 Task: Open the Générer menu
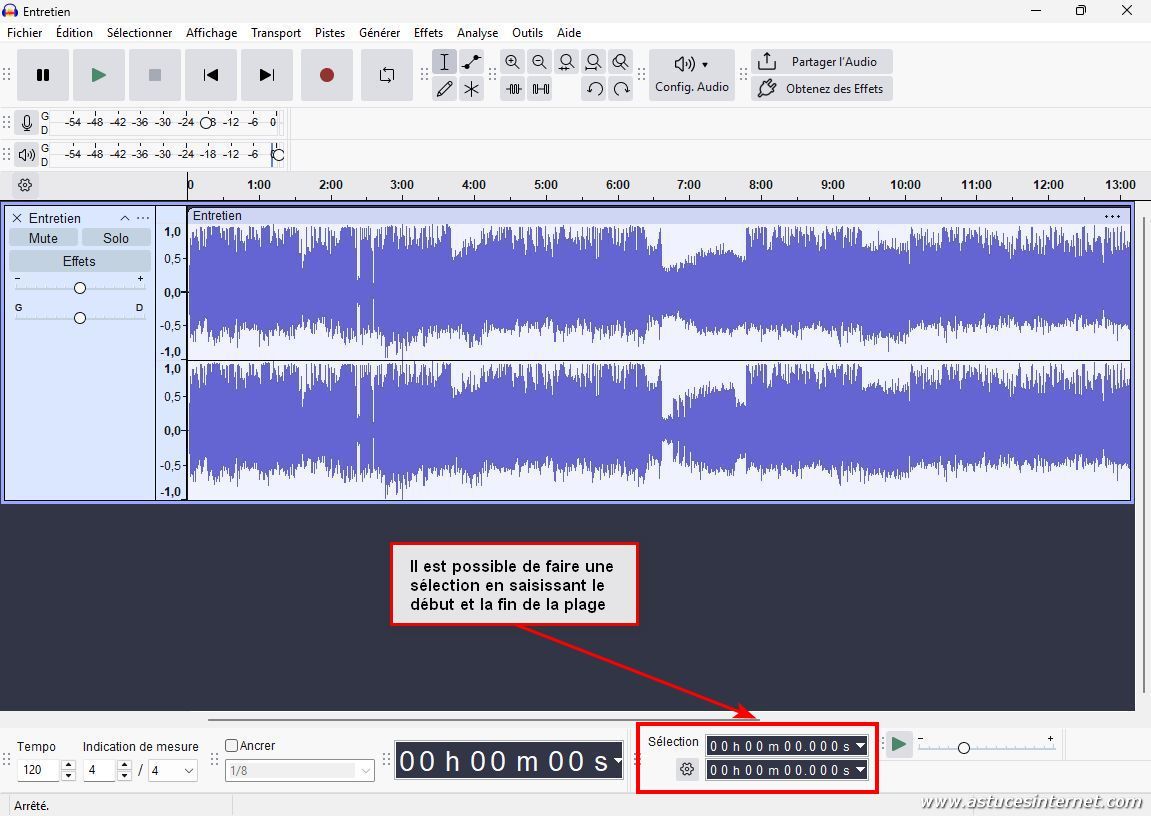(379, 32)
